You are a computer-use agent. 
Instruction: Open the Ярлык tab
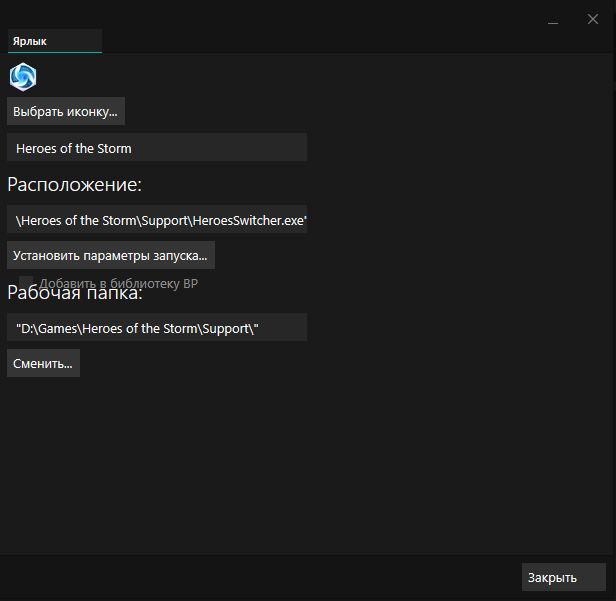pos(55,41)
